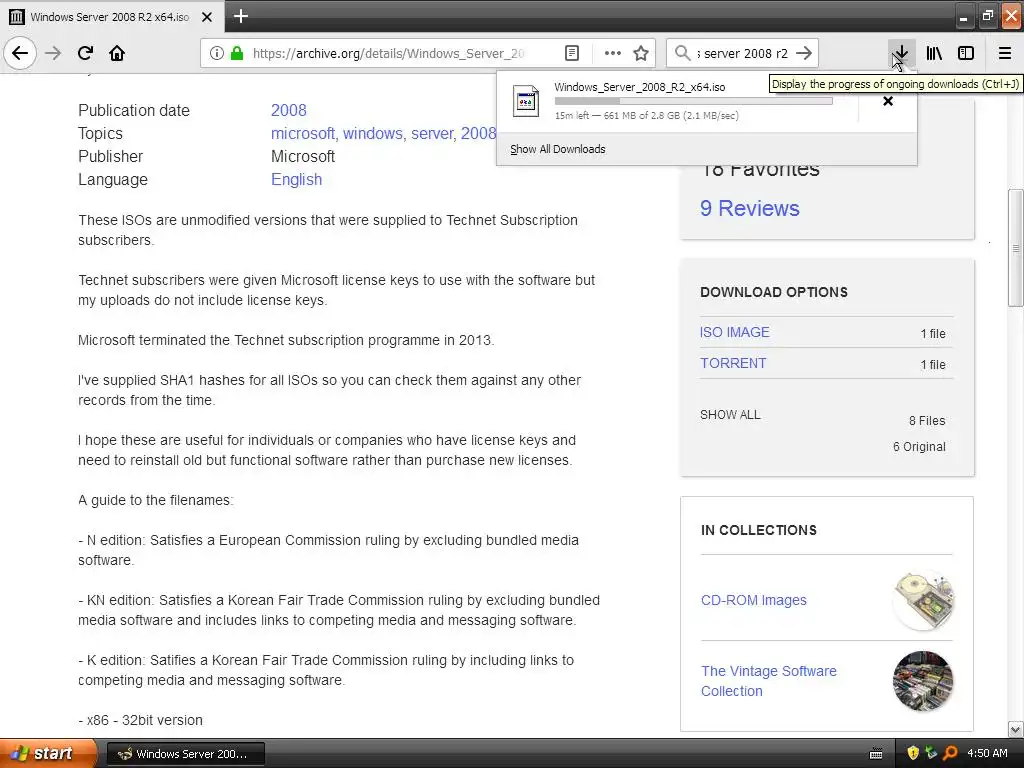This screenshot has height=768, width=1024.
Task: Open the Library bookshelf icon
Action: (934, 53)
